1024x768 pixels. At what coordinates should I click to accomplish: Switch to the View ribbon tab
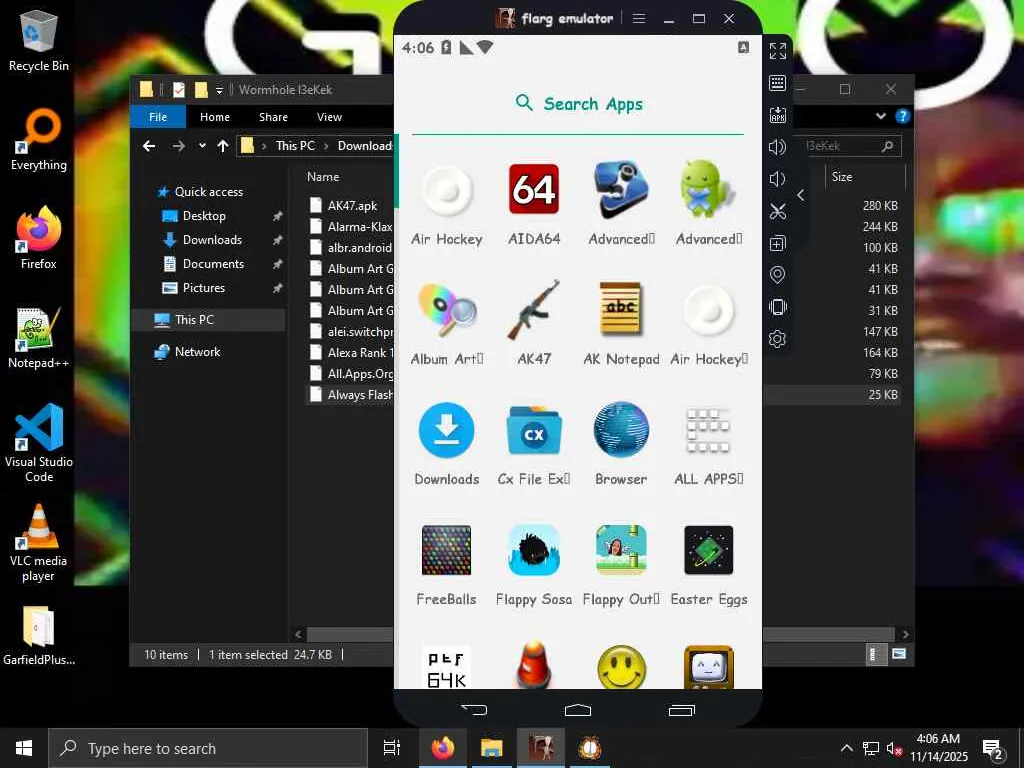coord(329,117)
